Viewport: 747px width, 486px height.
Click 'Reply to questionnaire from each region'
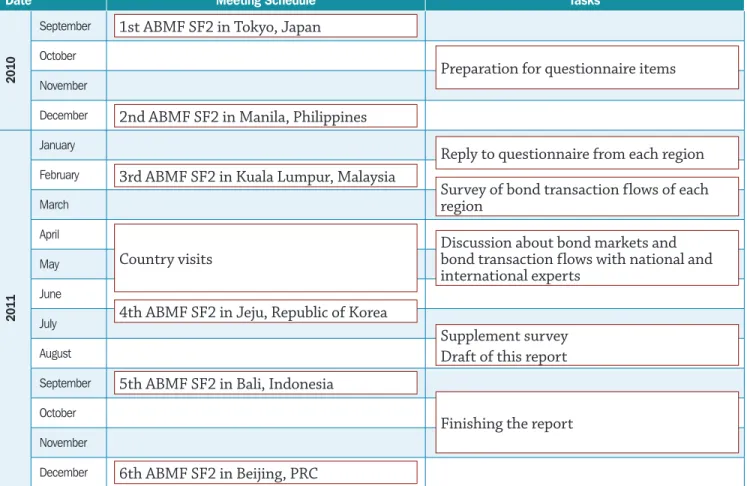click(587, 153)
